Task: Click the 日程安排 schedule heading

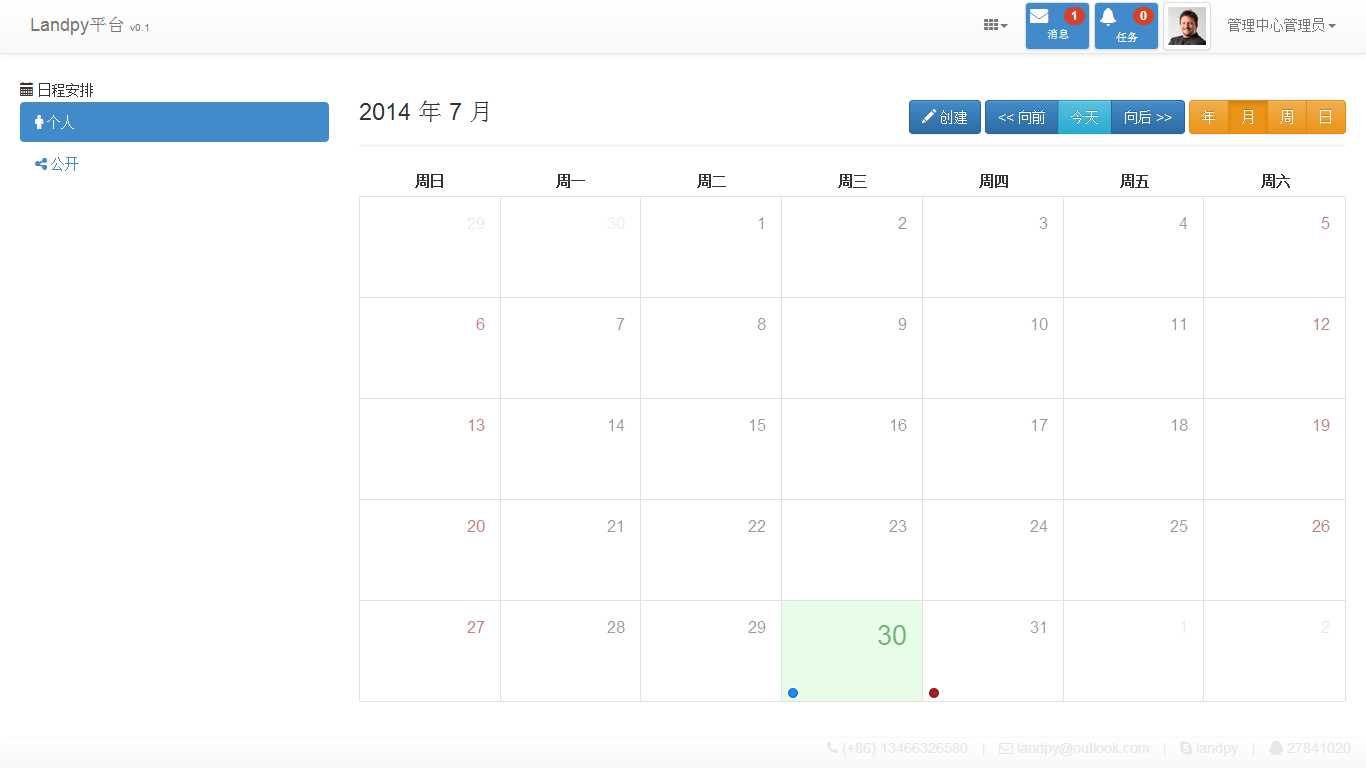Action: [57, 90]
